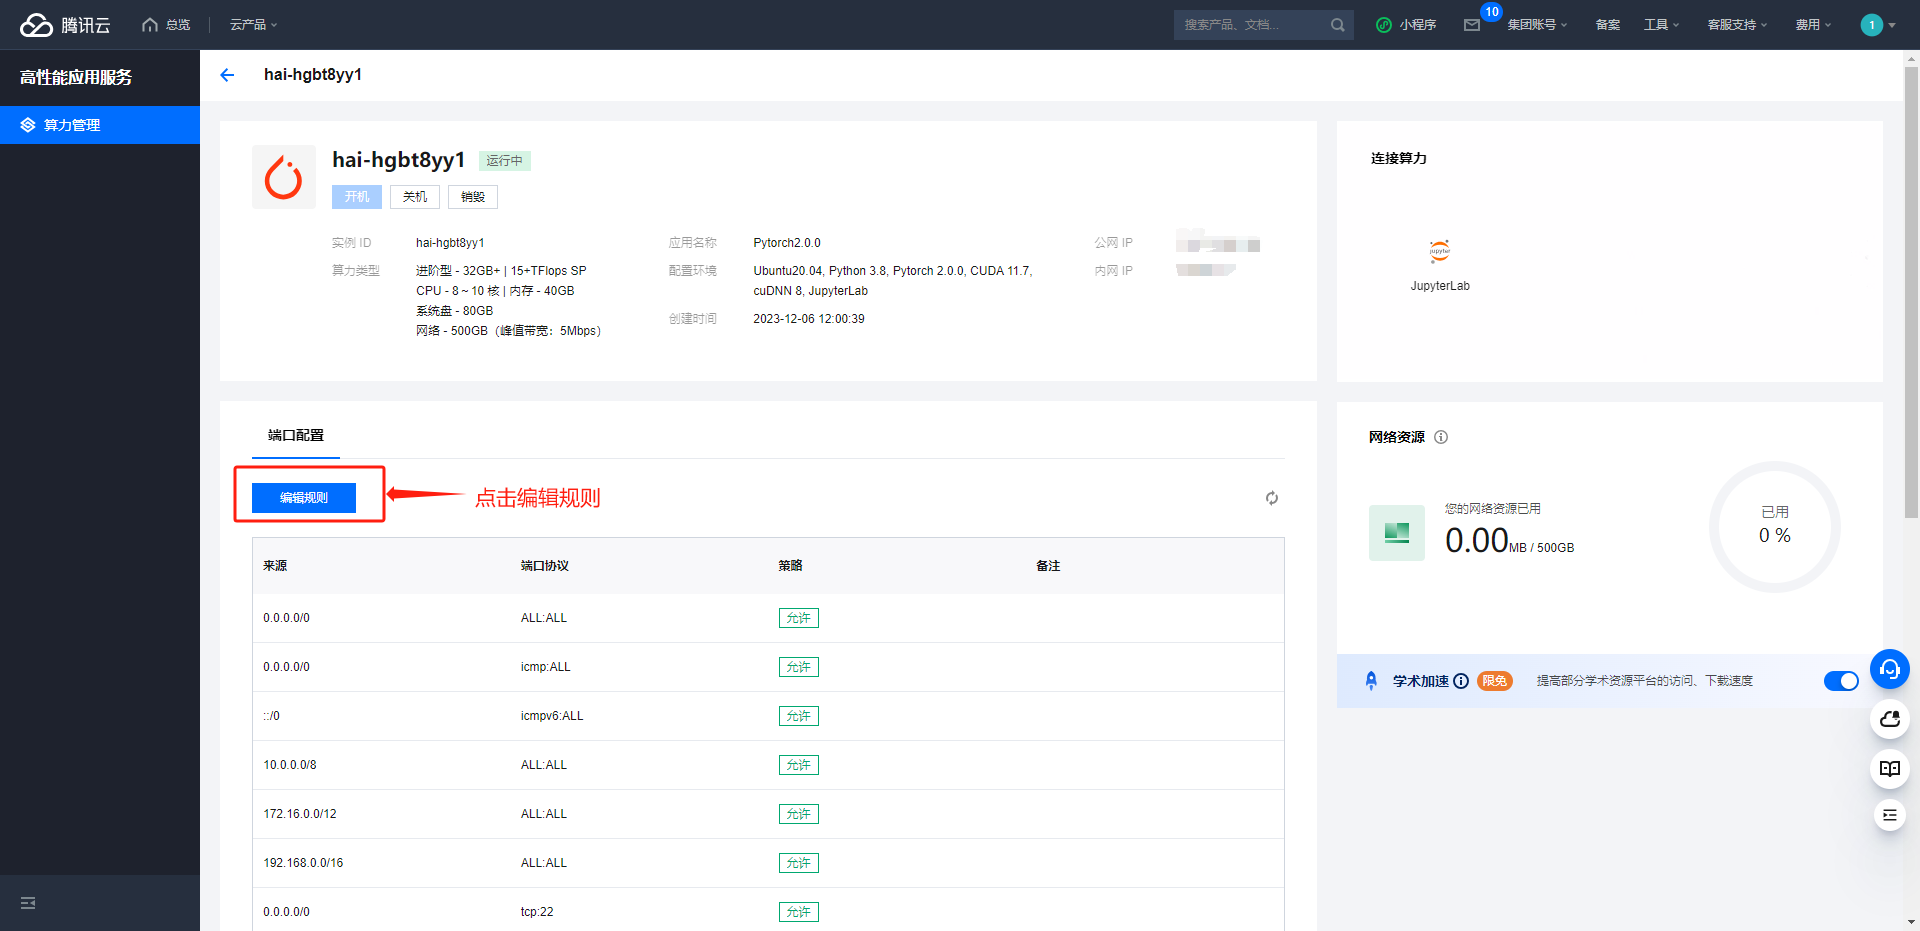Expand the 费用 billing dropdown

click(1813, 25)
